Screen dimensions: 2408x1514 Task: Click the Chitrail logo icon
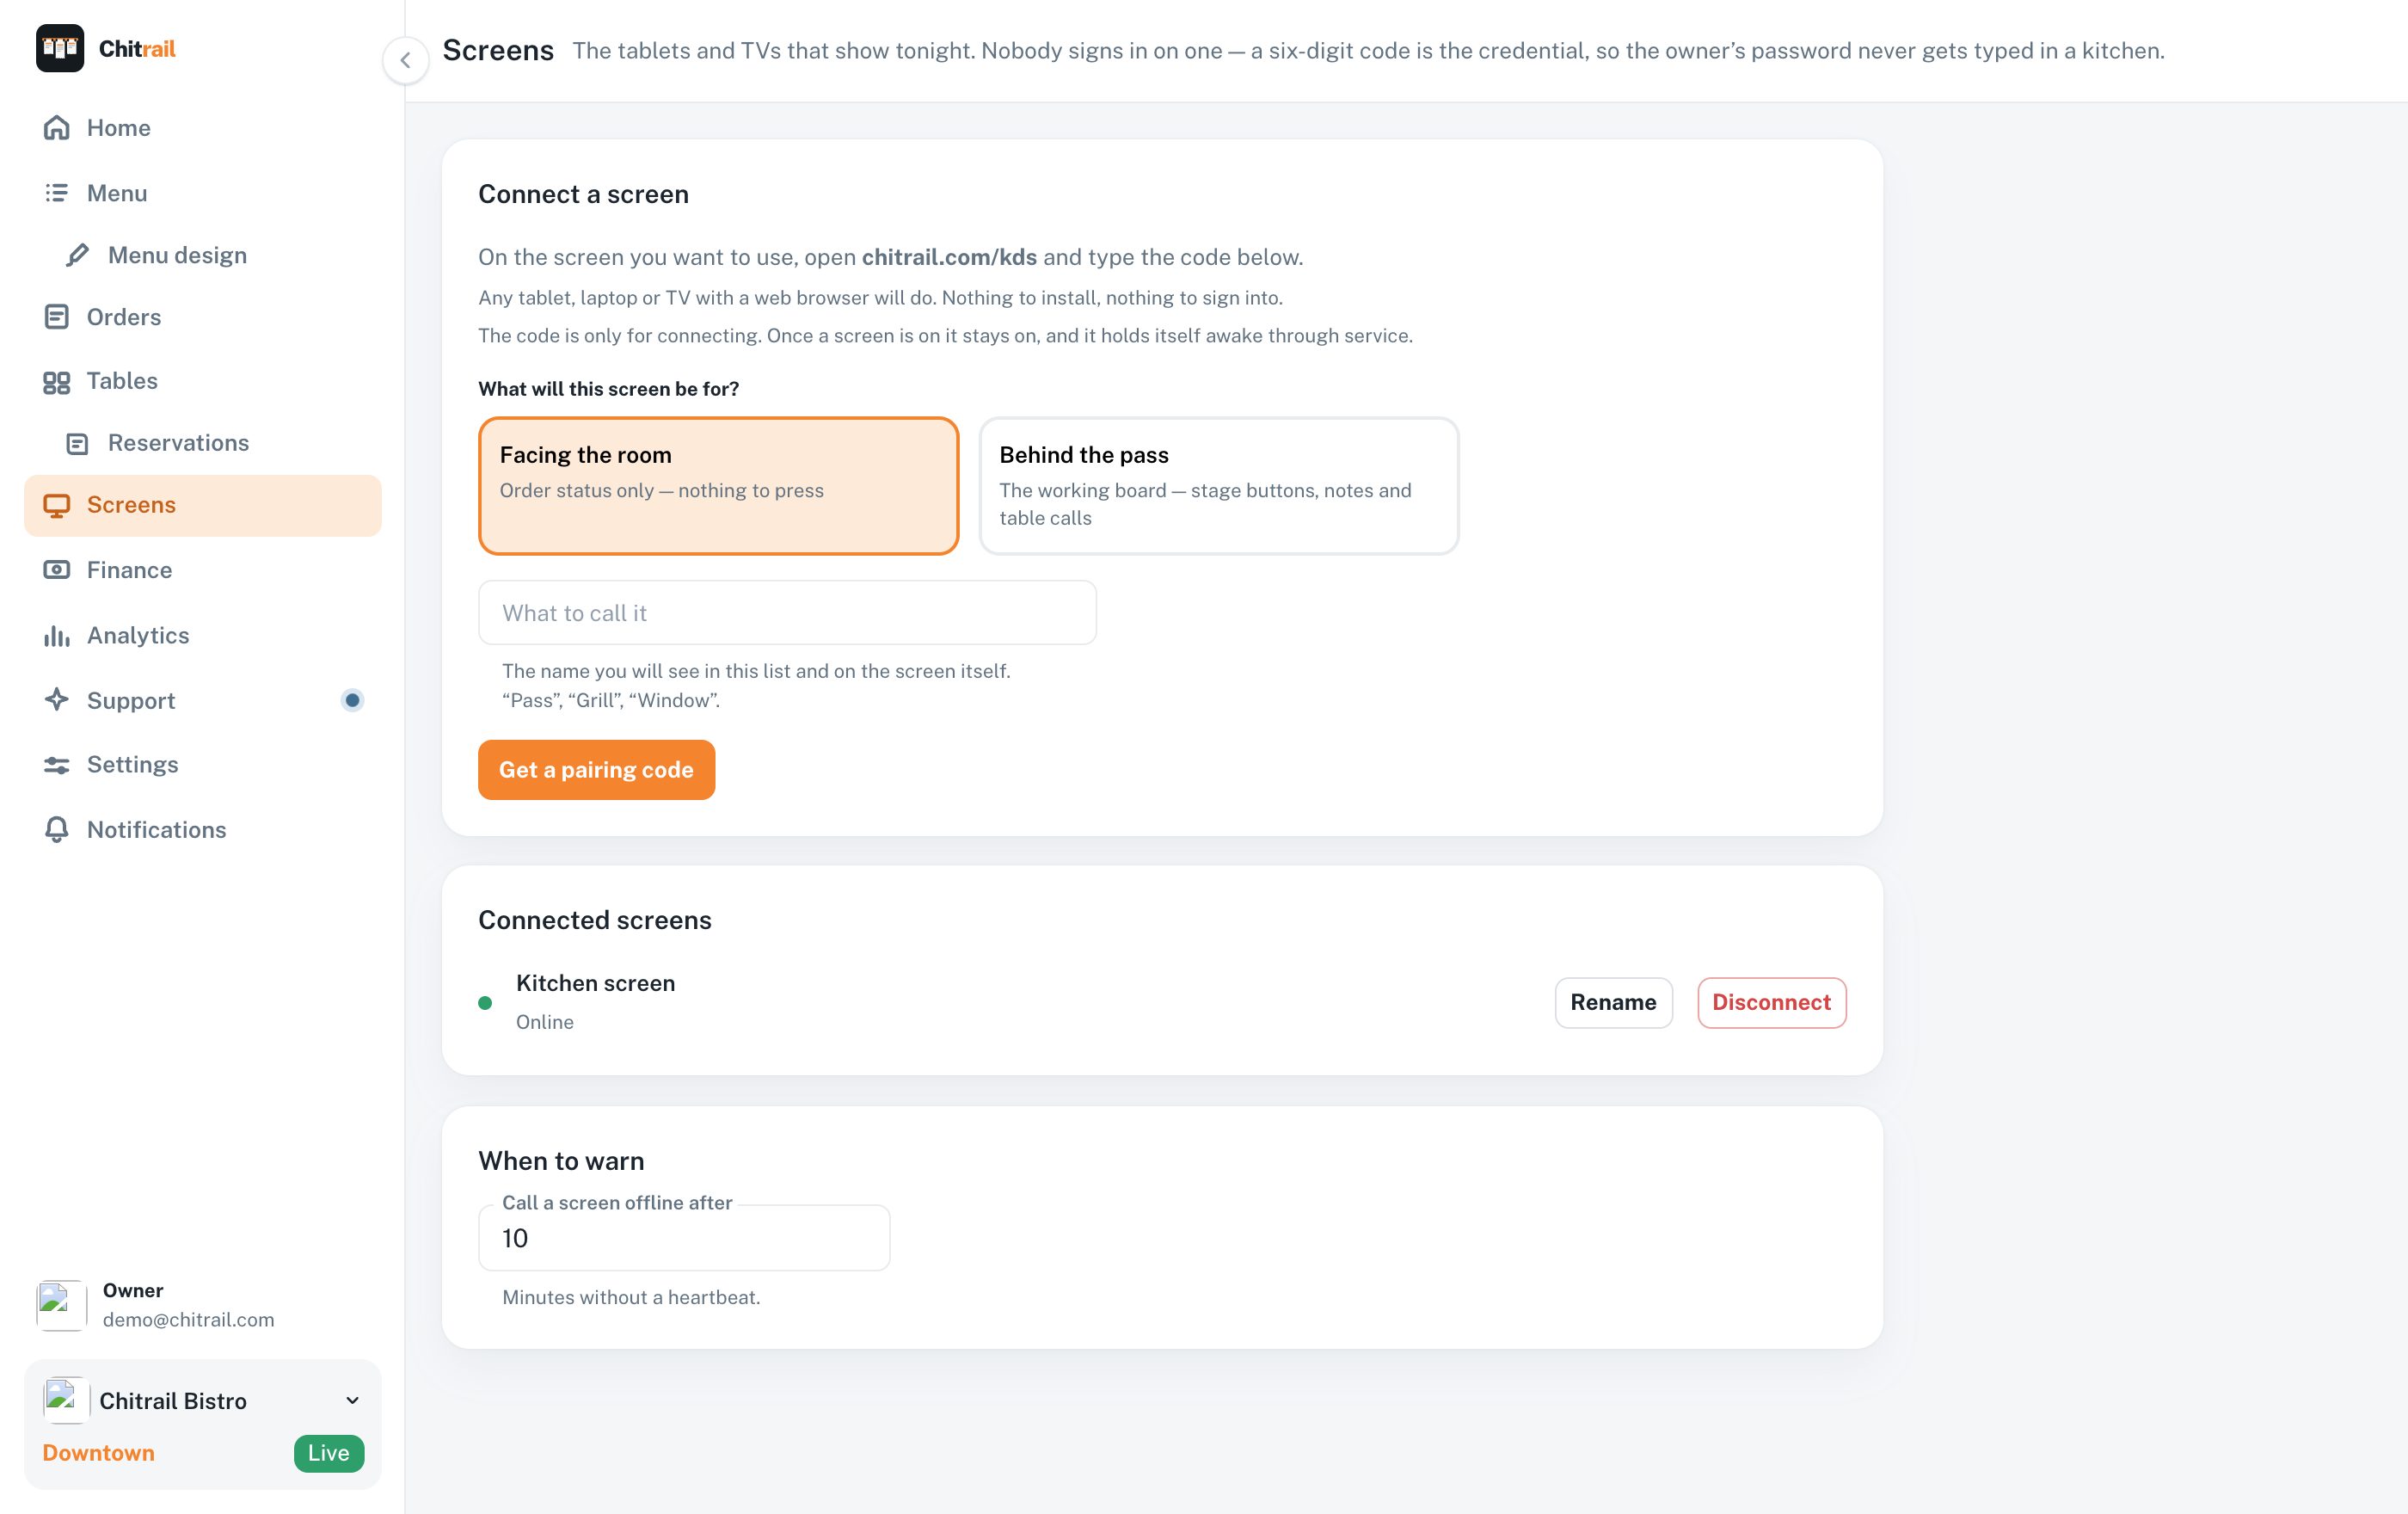tap(60, 48)
